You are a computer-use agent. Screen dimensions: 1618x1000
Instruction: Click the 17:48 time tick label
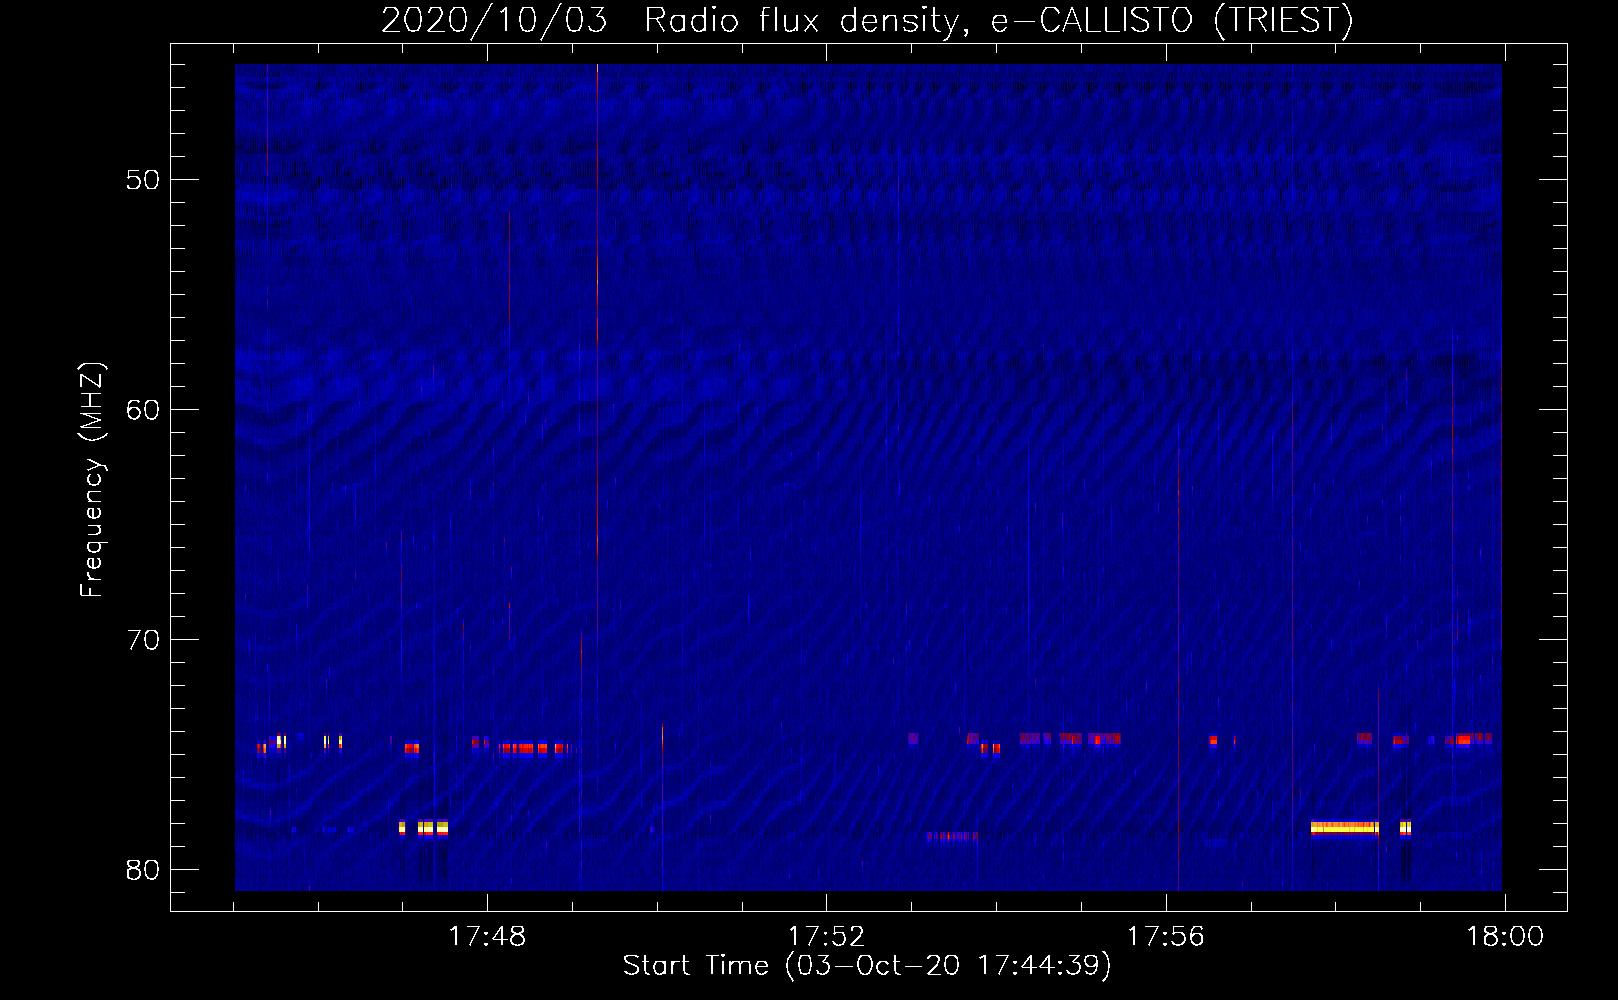pos(487,937)
